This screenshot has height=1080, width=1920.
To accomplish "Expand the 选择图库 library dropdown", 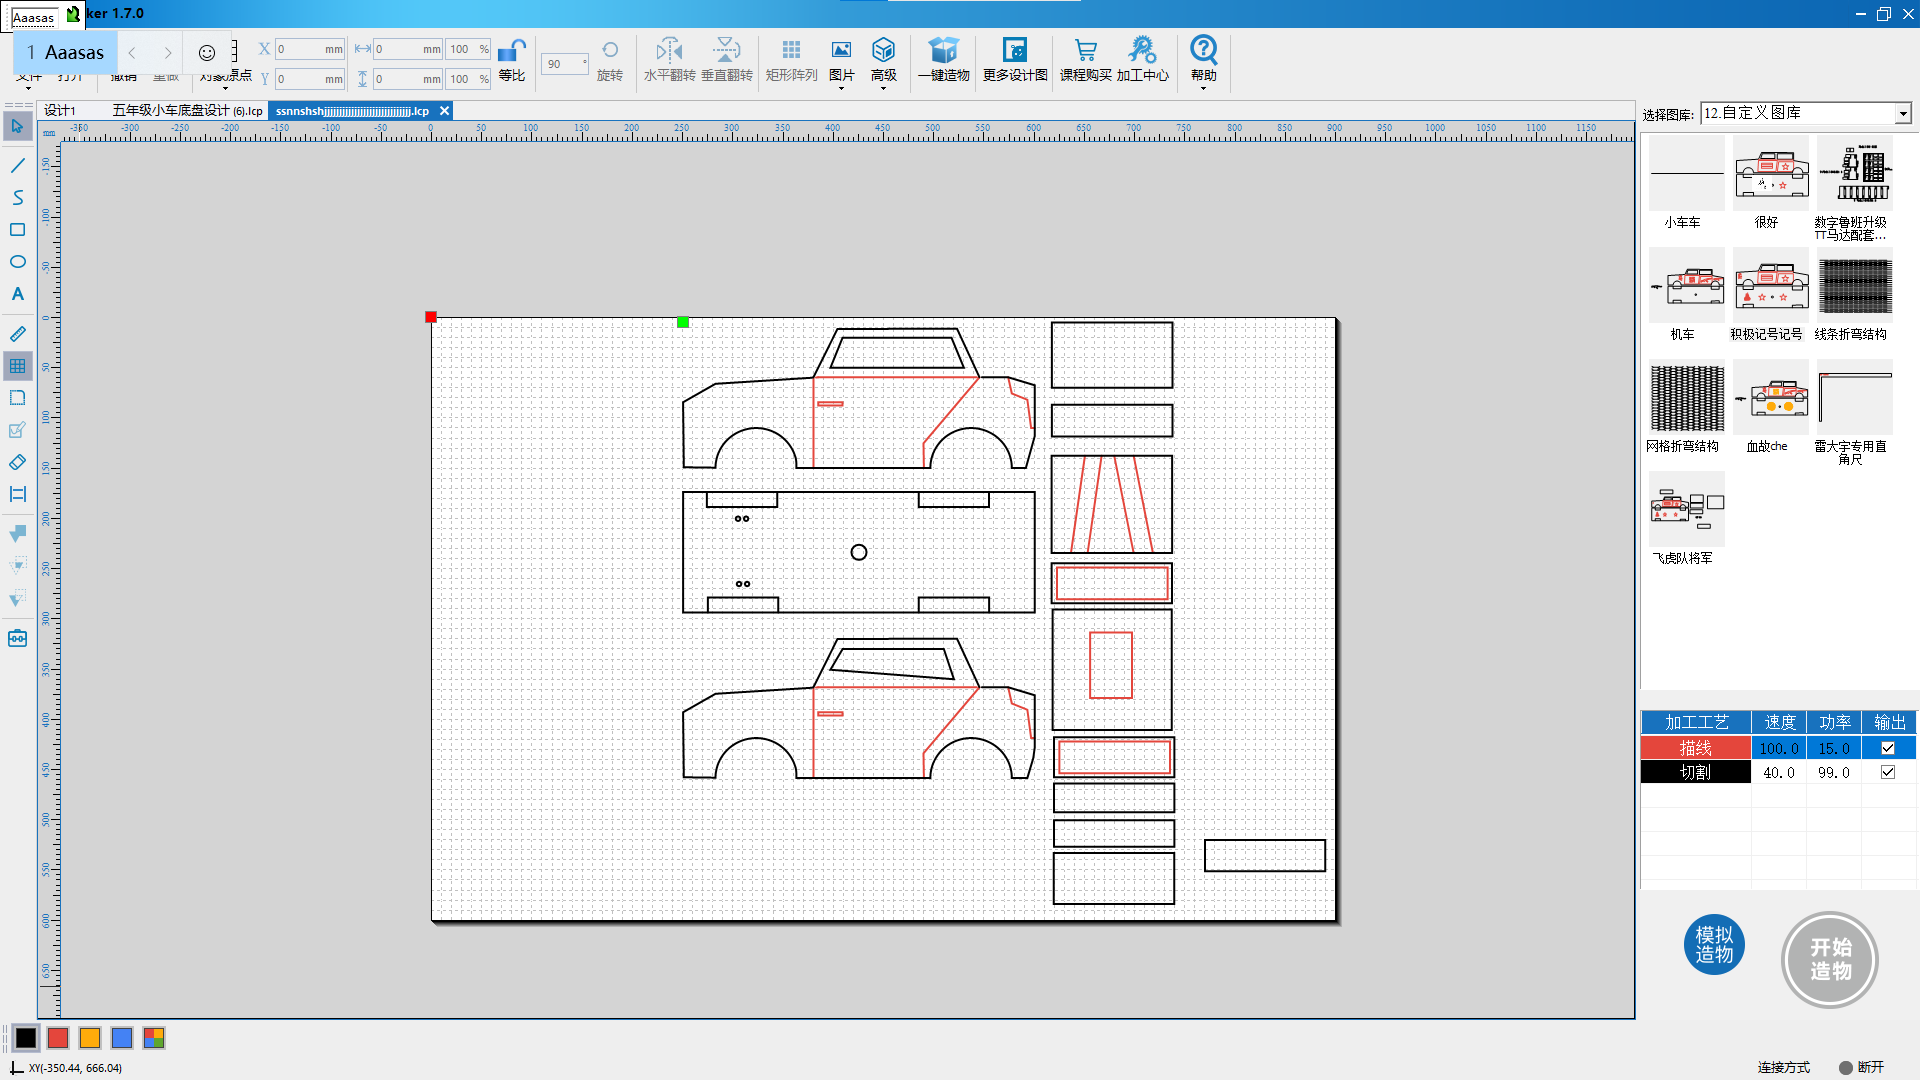I will point(1903,114).
